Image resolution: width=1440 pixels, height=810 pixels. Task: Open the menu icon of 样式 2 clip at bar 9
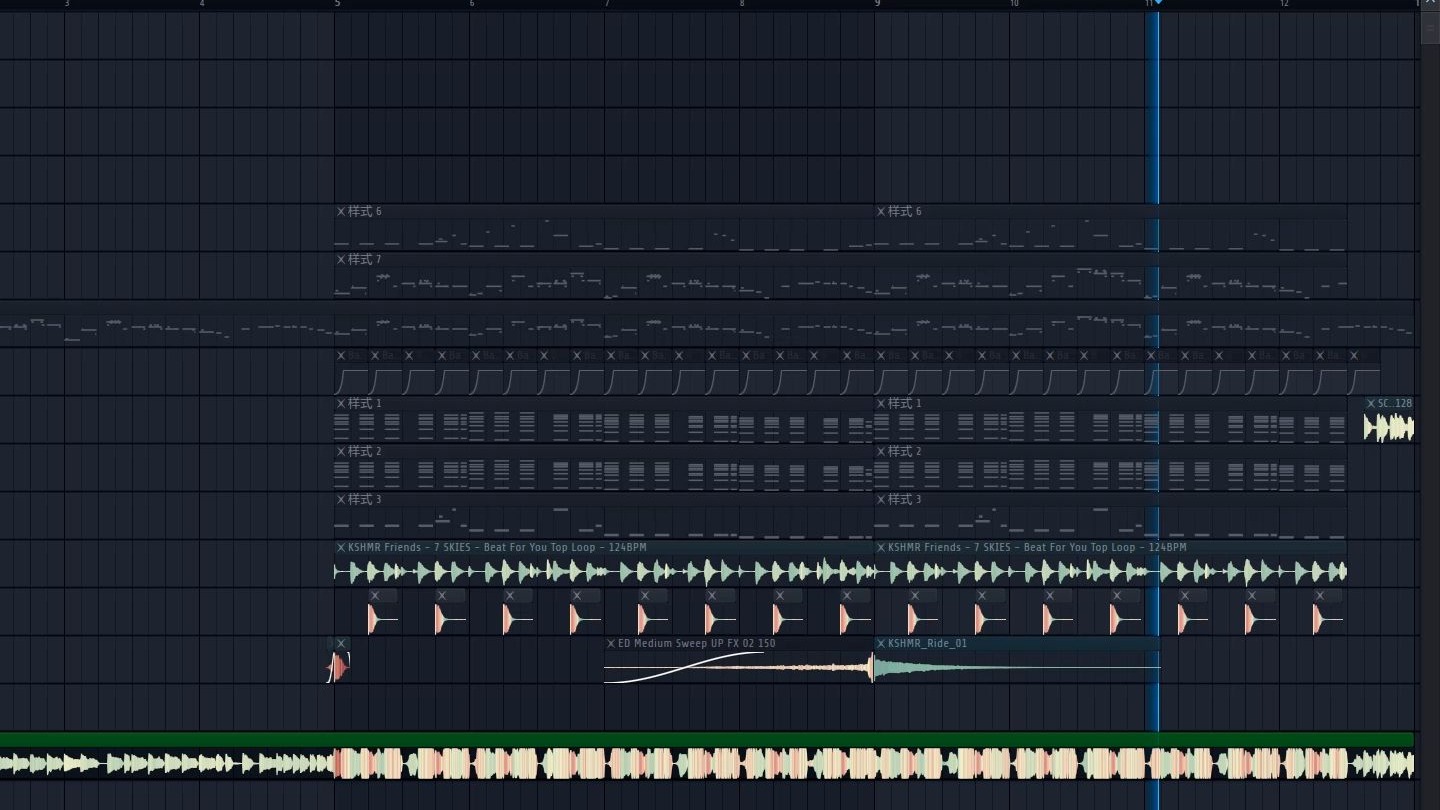(881, 451)
